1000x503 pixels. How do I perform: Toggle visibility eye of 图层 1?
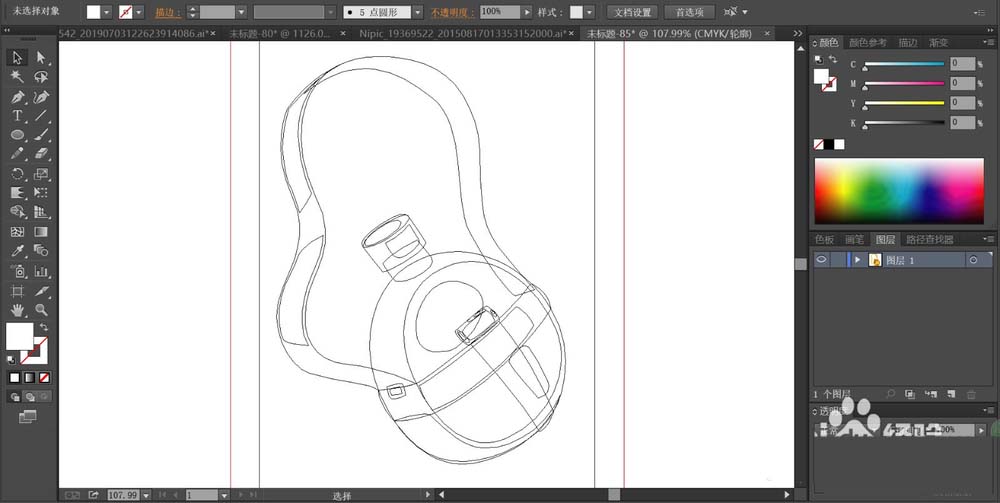tap(821, 259)
